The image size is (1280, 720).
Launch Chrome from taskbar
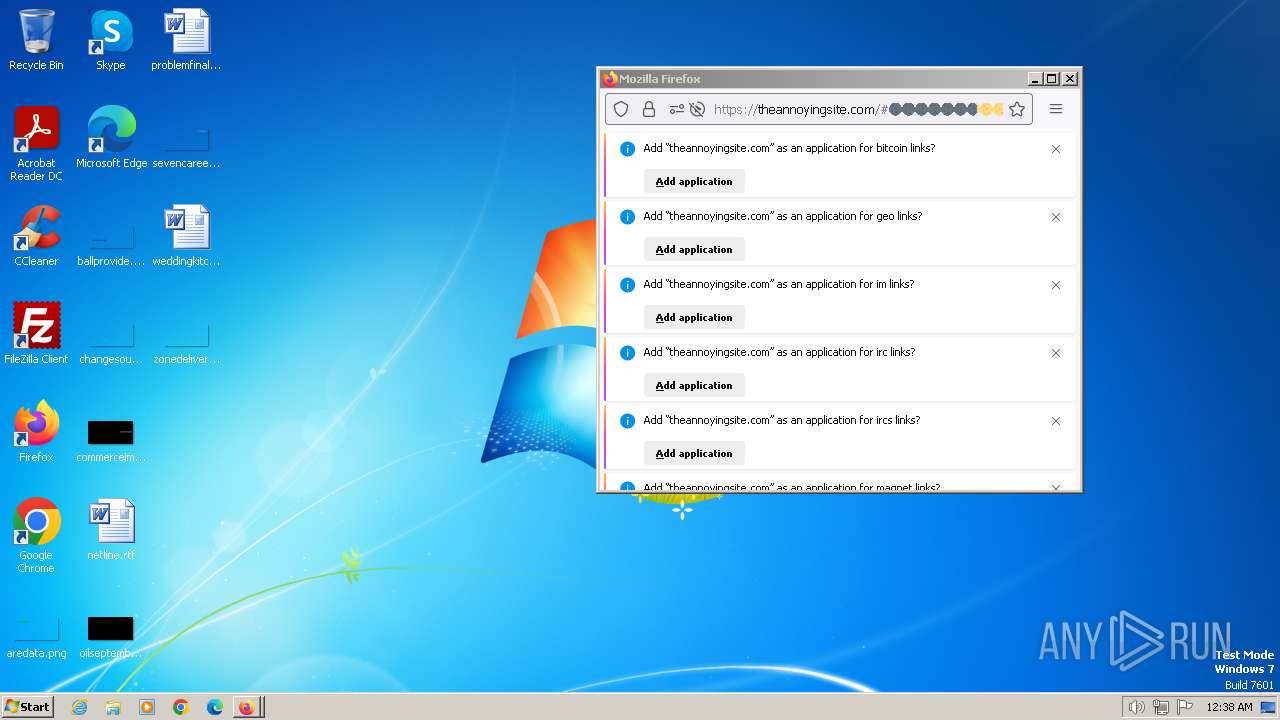[x=181, y=707]
